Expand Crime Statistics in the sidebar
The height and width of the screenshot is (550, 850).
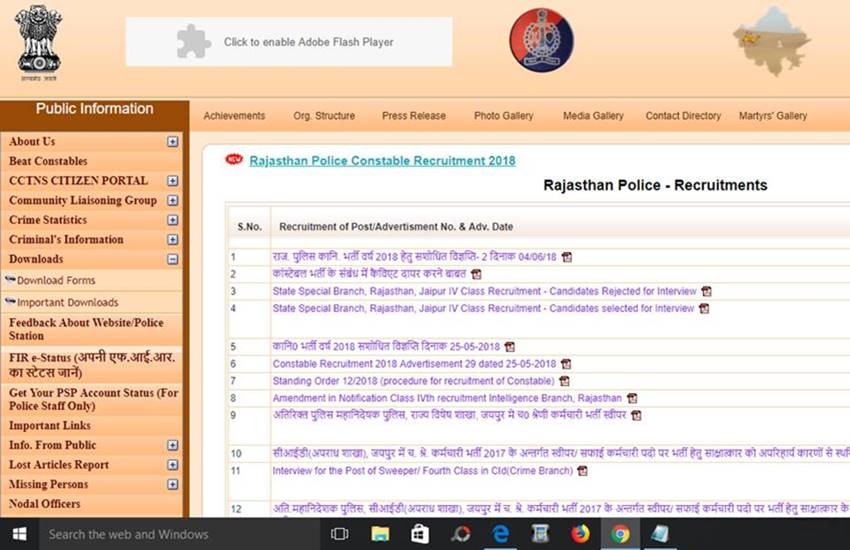pos(173,220)
